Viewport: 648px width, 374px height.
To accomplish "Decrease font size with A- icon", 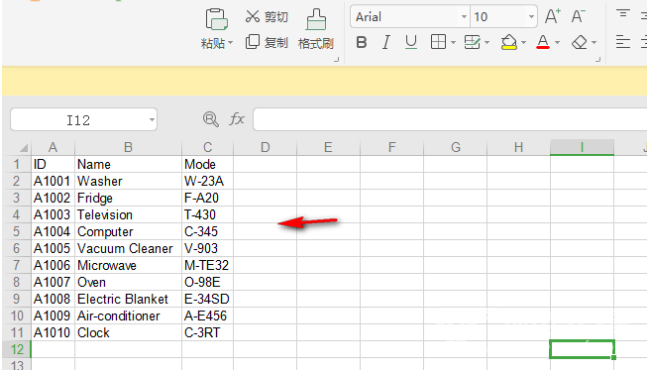I will coord(578,17).
